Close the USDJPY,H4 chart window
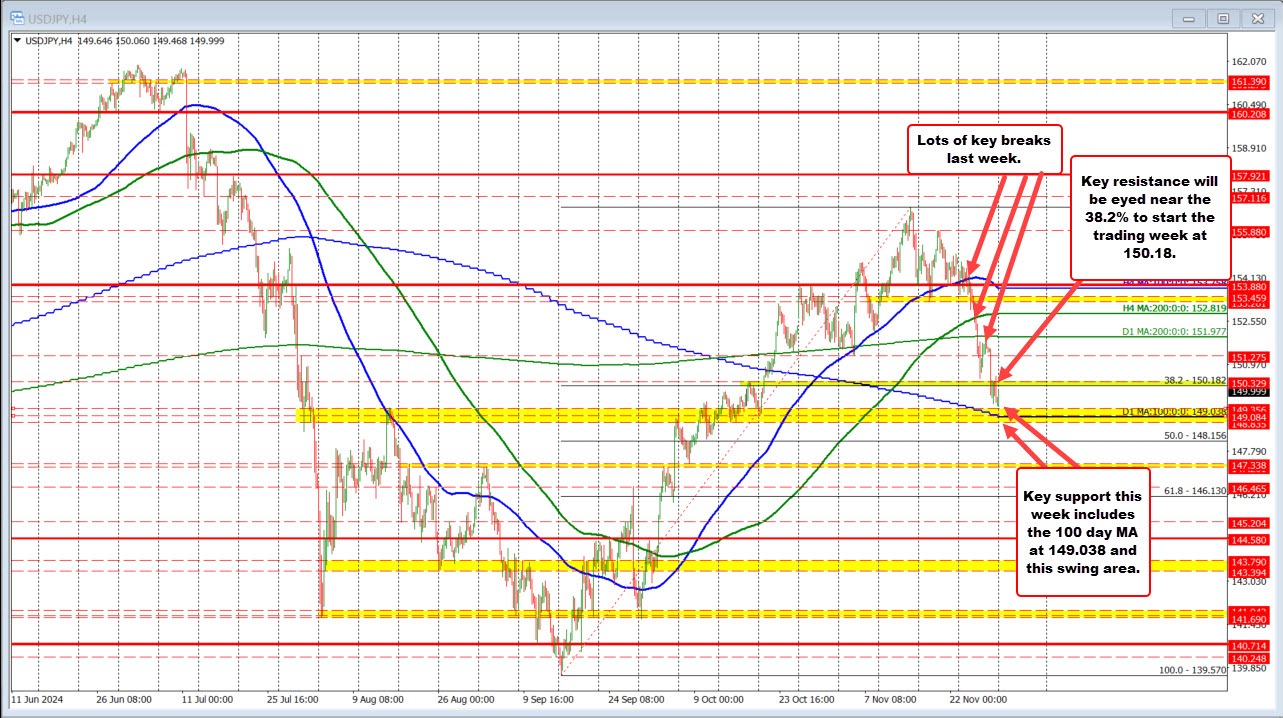This screenshot has height=718, width=1283. click(1256, 17)
